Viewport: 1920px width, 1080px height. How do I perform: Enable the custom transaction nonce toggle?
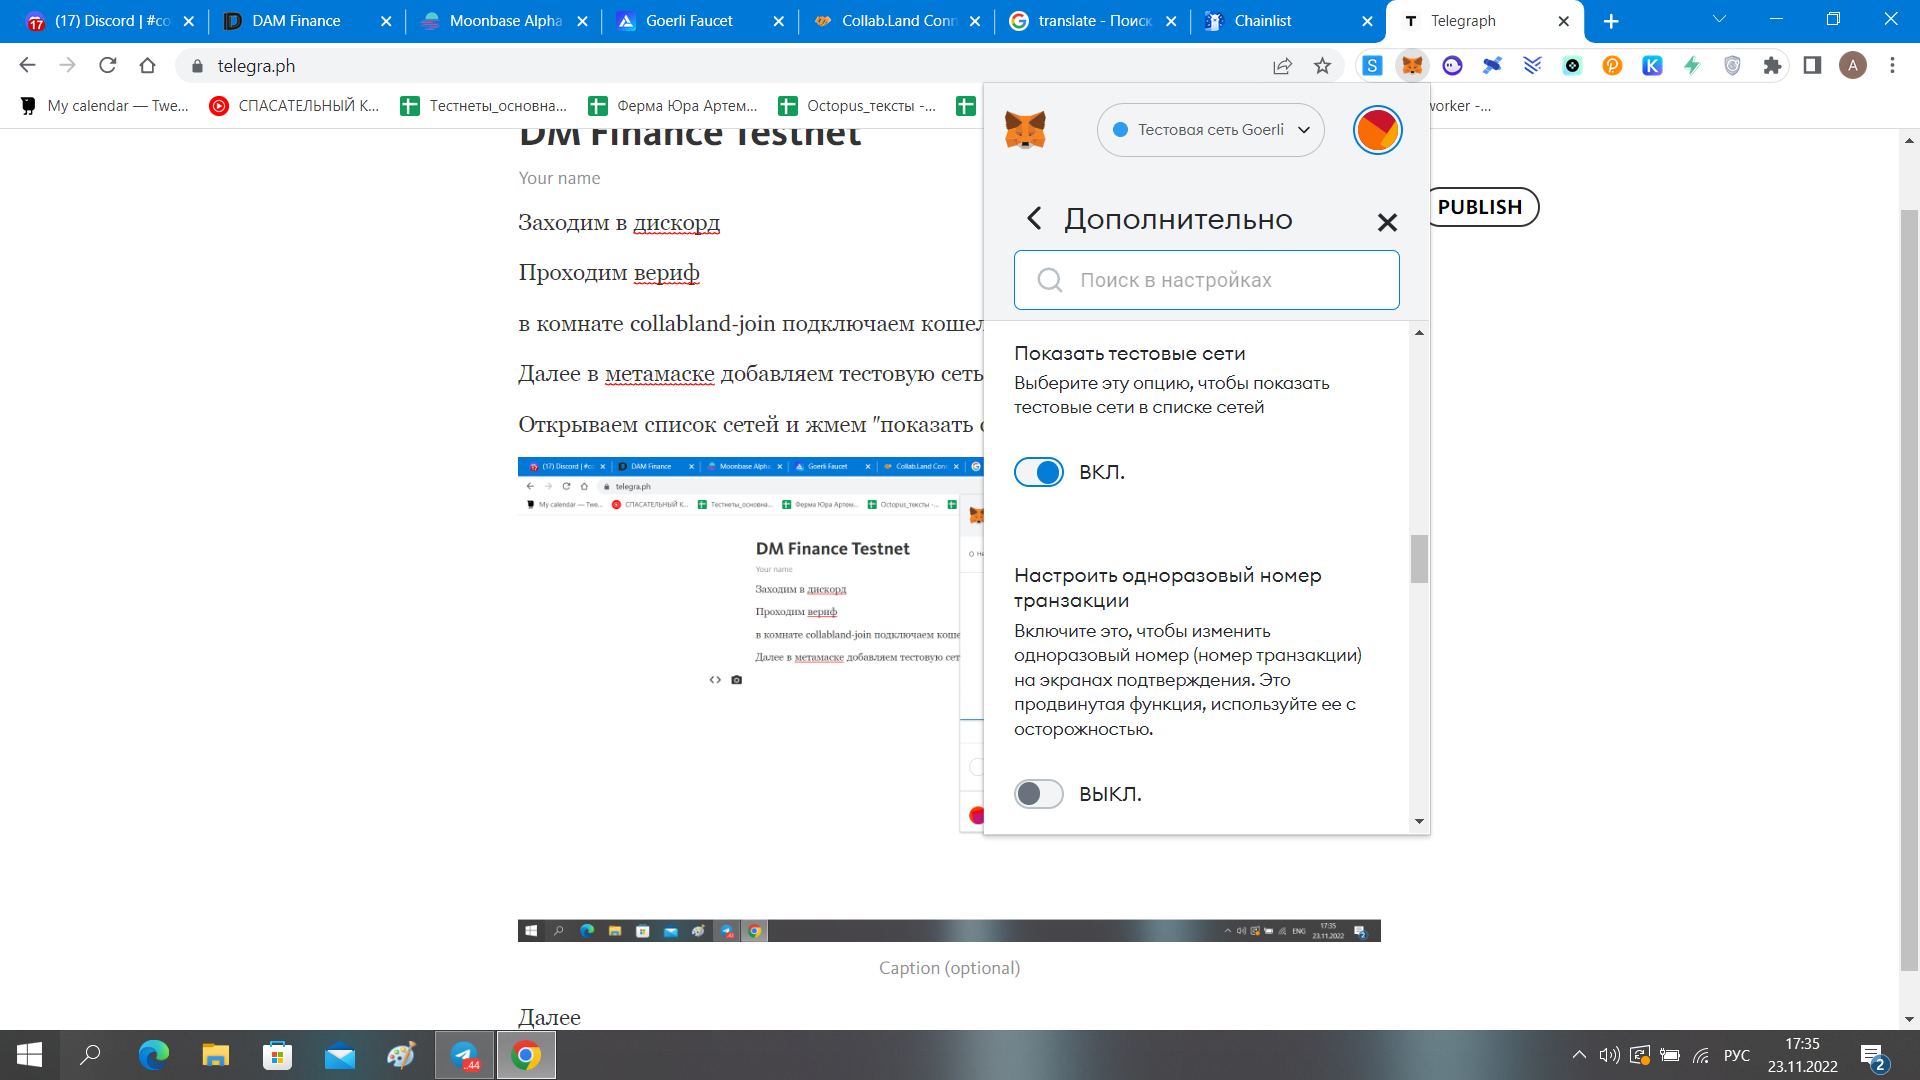(1039, 794)
